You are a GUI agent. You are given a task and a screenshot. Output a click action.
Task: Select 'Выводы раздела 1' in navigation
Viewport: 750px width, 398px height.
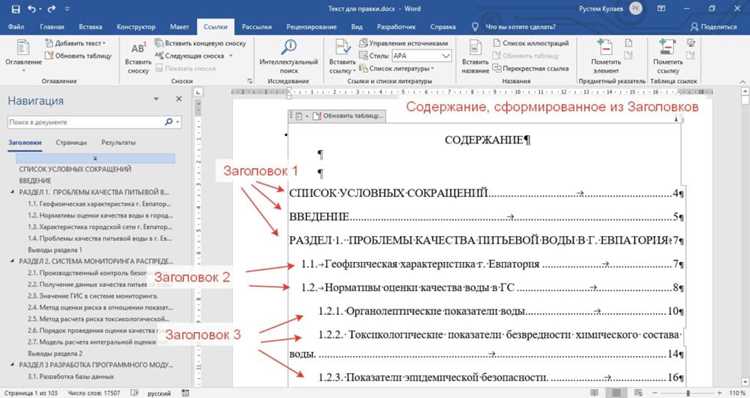pos(55,250)
